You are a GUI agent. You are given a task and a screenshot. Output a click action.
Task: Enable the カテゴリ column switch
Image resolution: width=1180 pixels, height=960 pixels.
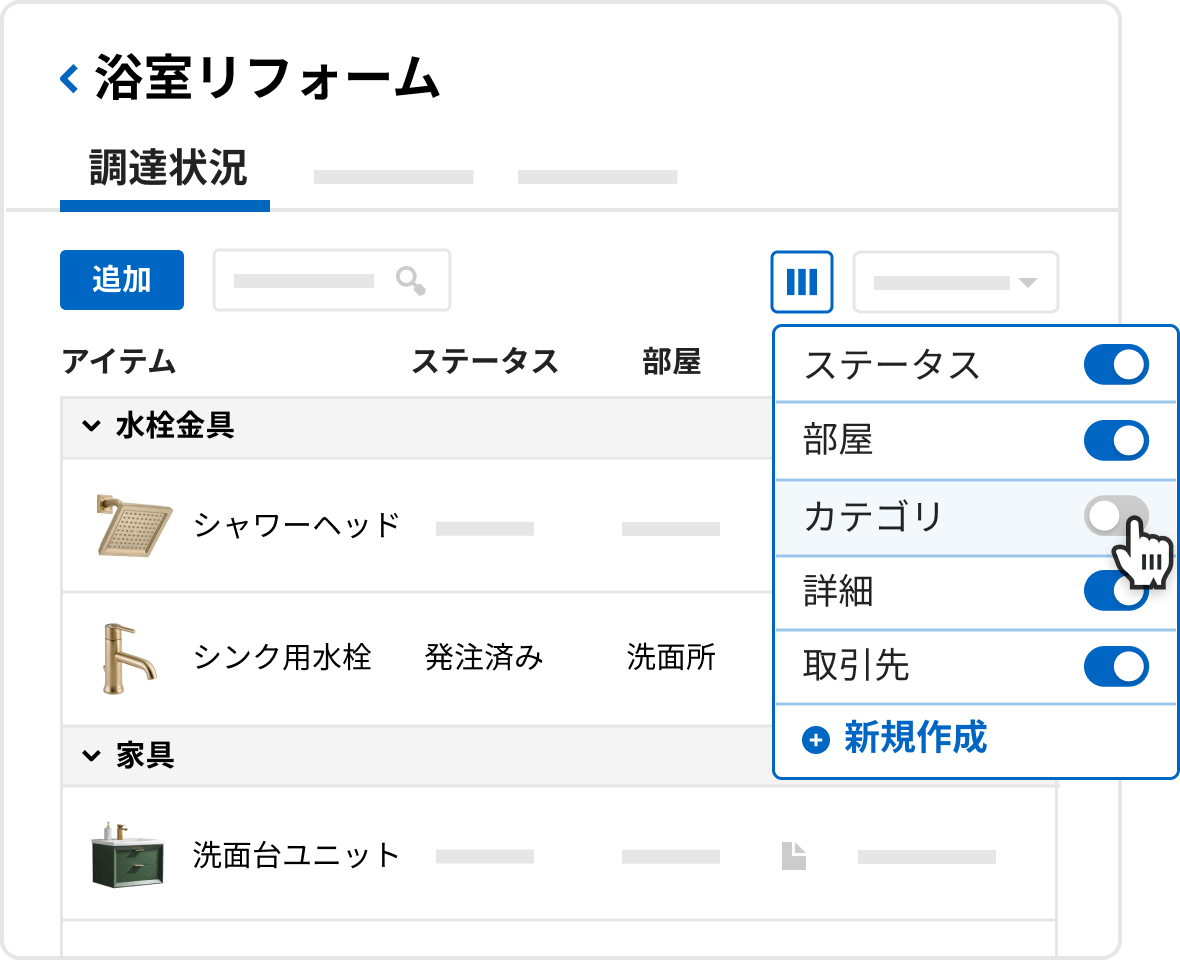point(1115,516)
